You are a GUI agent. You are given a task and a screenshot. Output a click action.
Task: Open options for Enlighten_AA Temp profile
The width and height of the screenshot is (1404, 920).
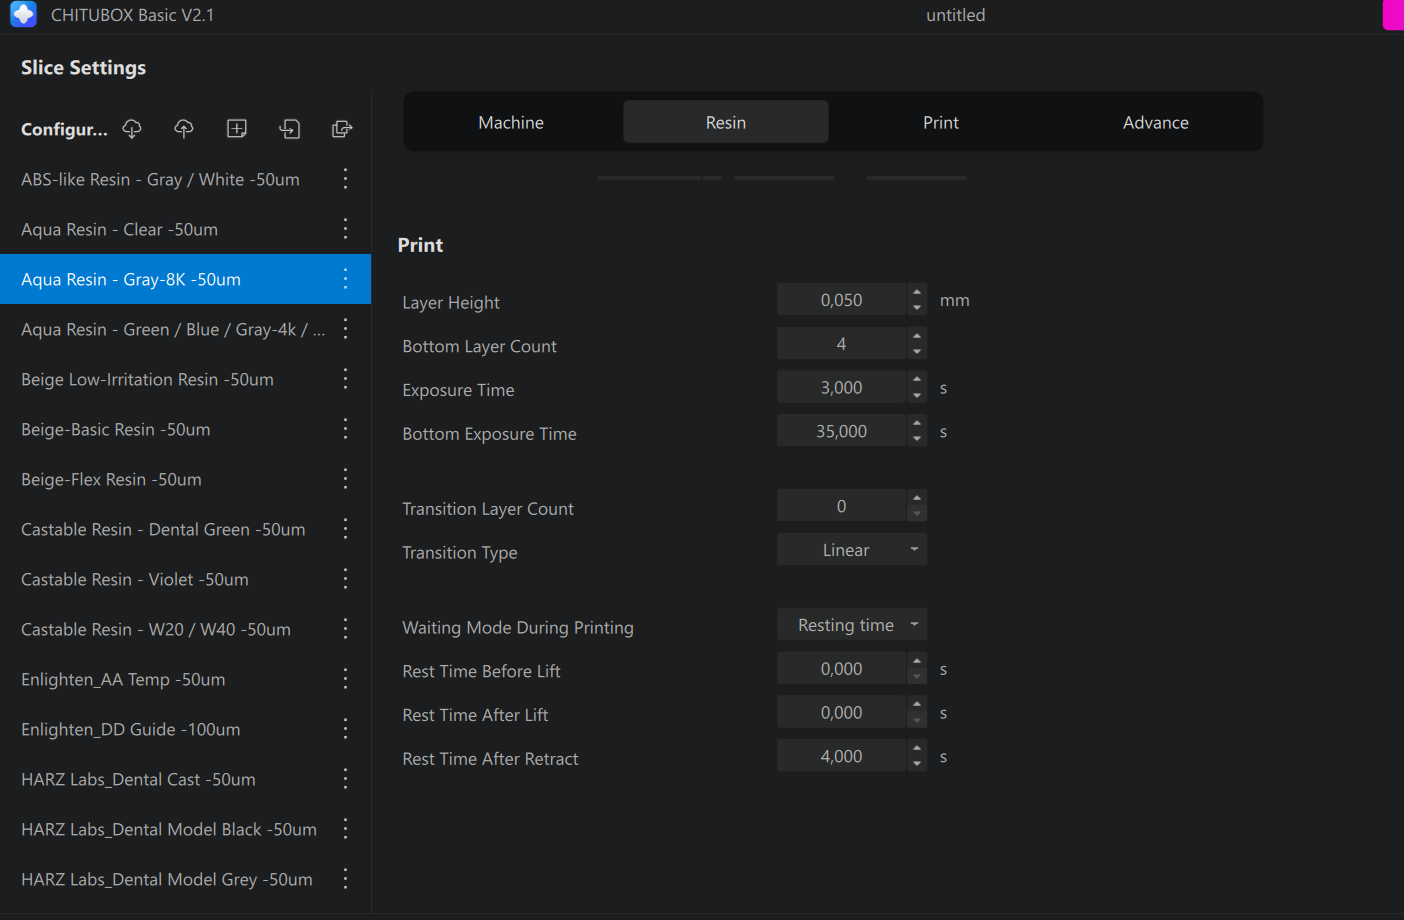345,679
